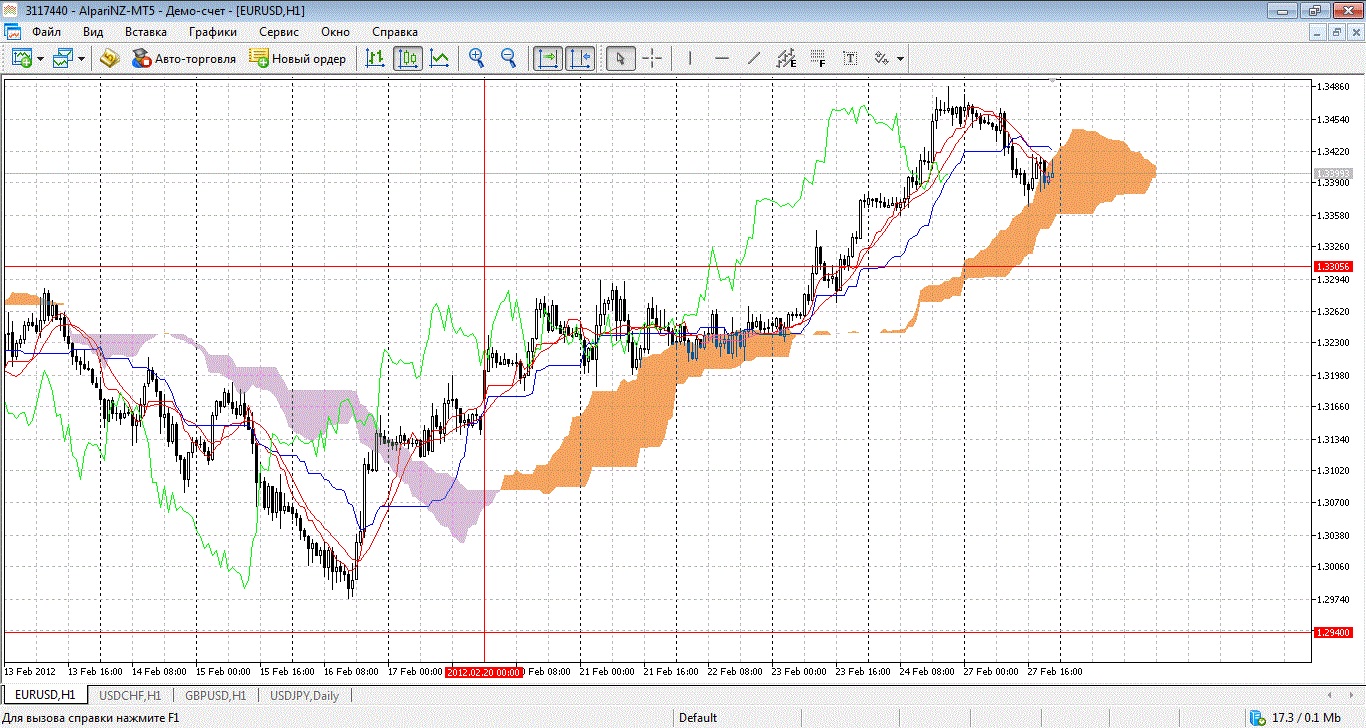Pick the Fibonacci retracement tool
This screenshot has height=728, width=1366.
pyautogui.click(x=818, y=59)
